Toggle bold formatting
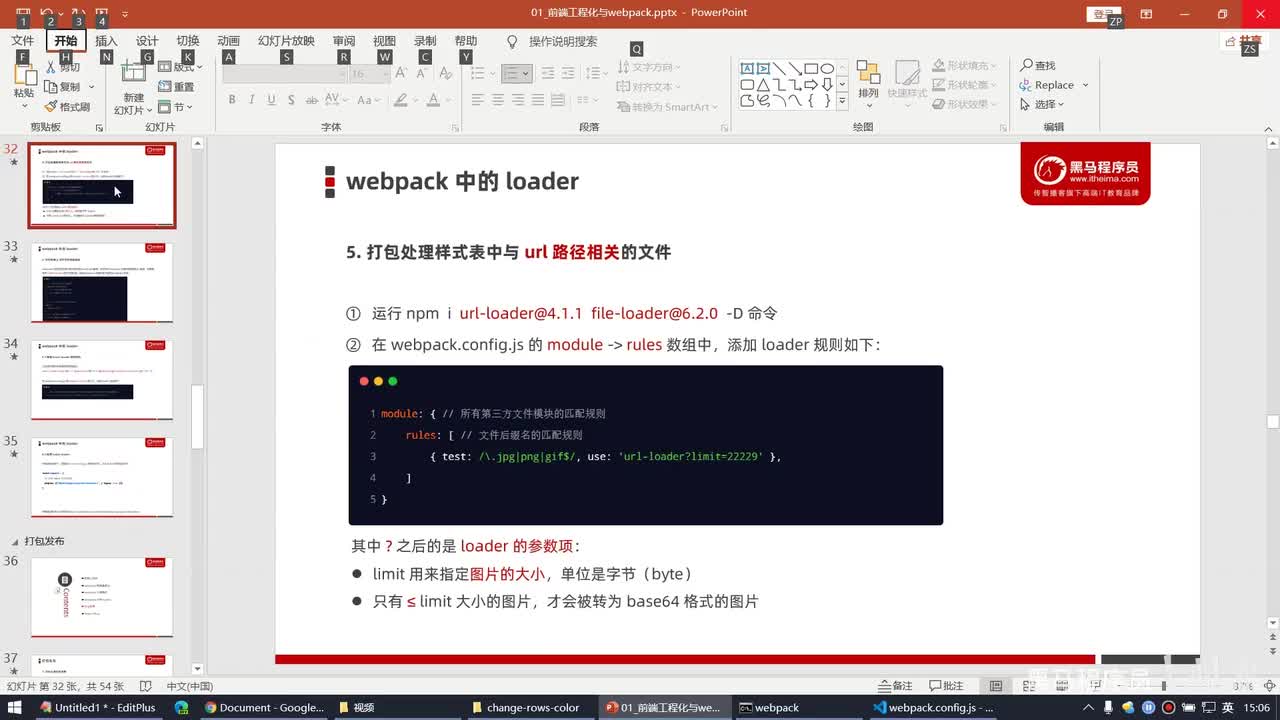Screen dimensions: 1280x720 232,100
